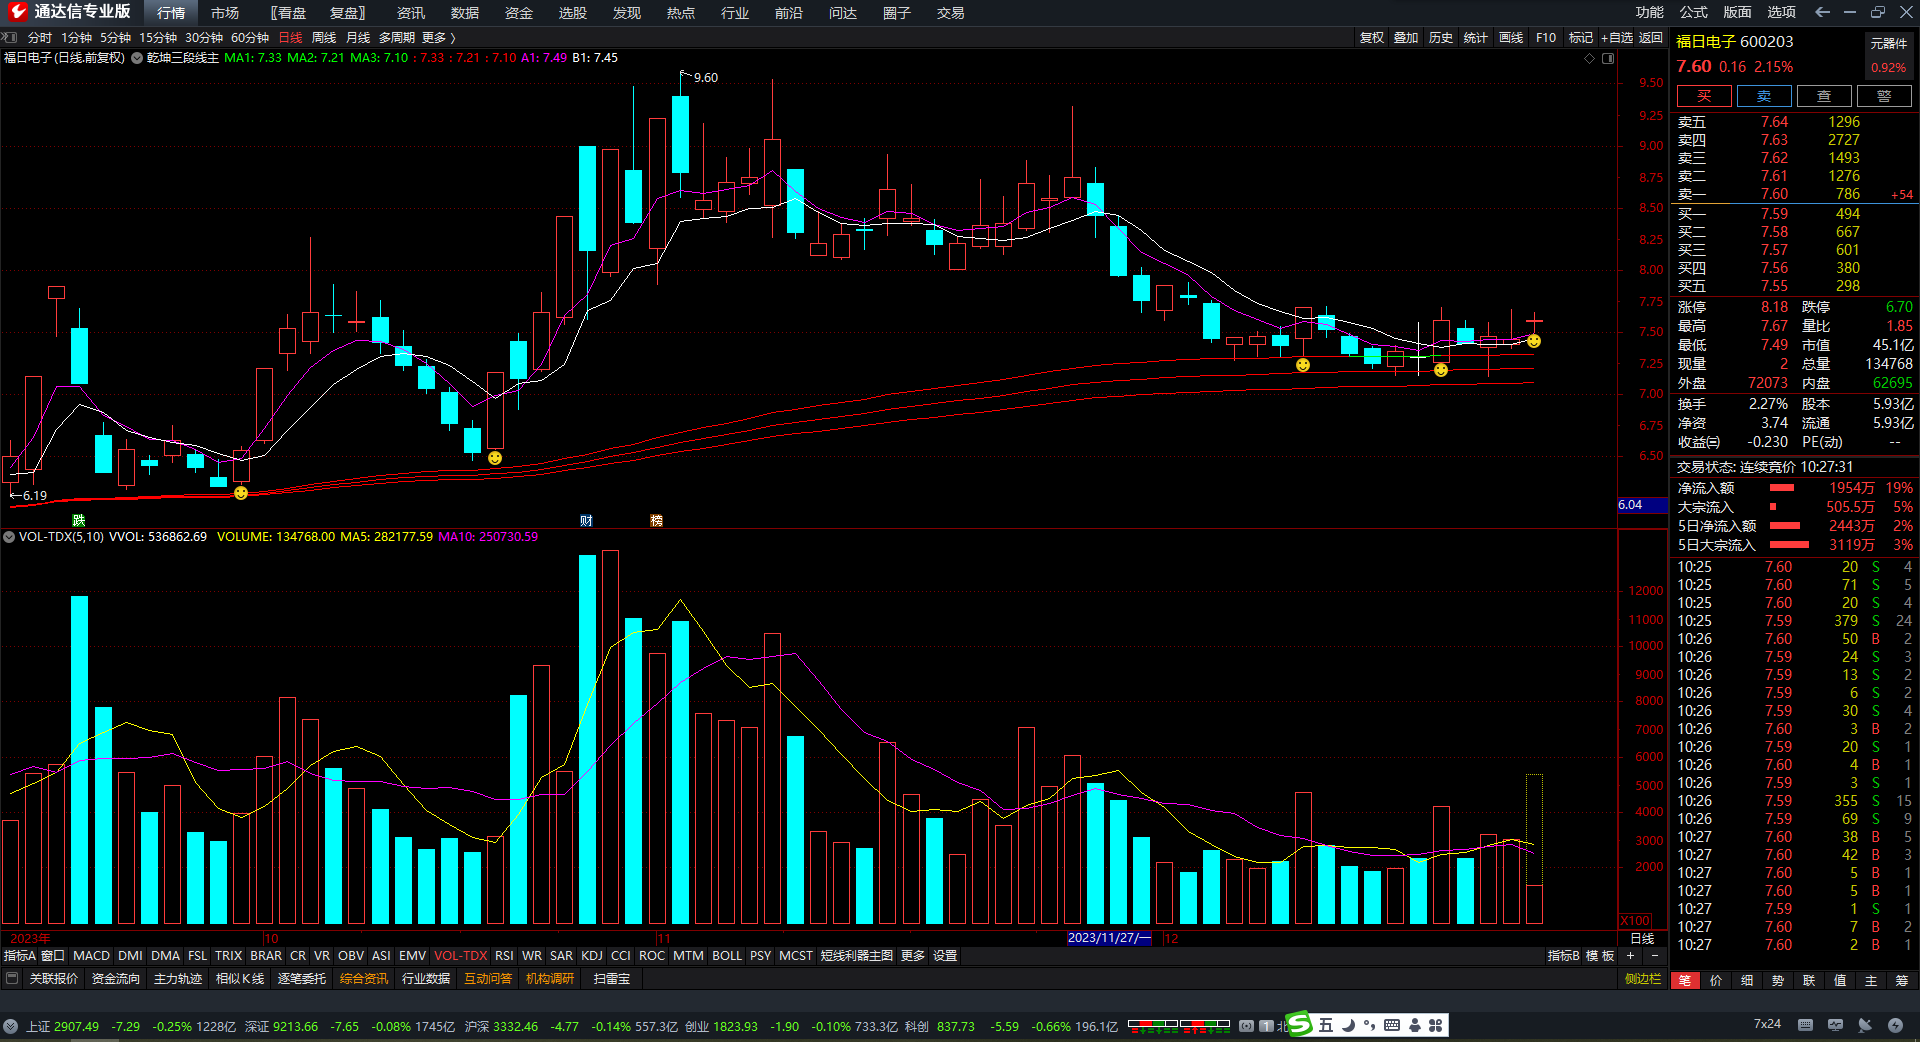
Task: Click the plus button beside 模板
Action: 1630,956
